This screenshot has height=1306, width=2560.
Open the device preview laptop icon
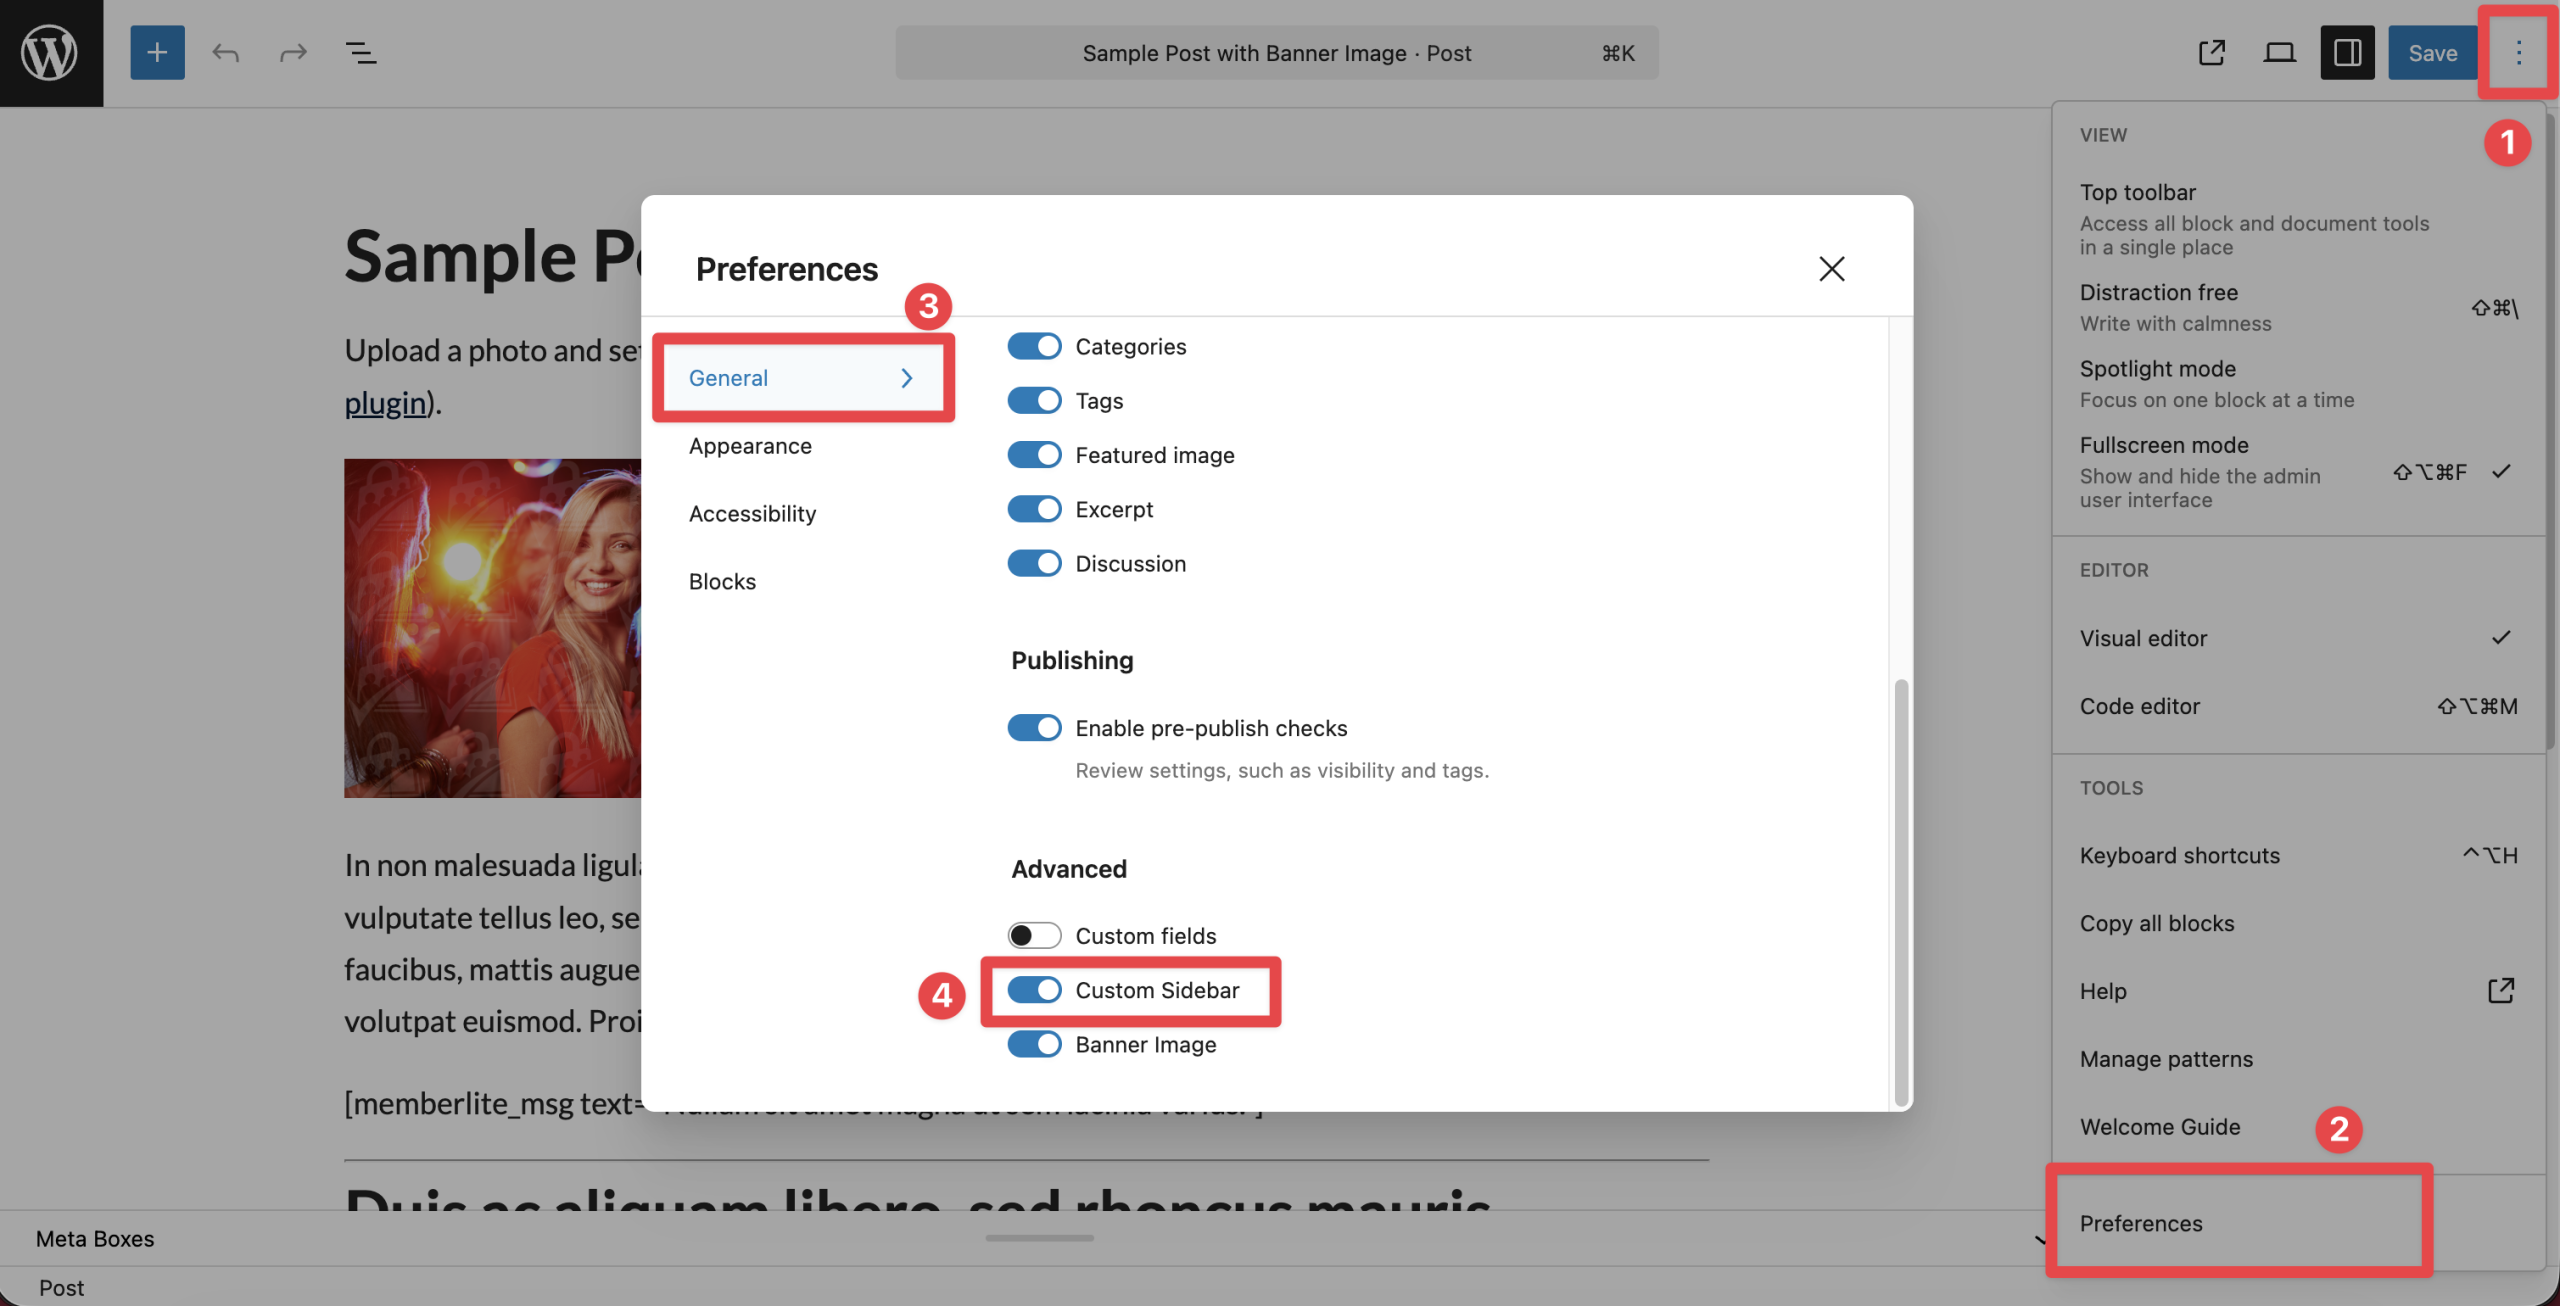click(x=2279, y=52)
